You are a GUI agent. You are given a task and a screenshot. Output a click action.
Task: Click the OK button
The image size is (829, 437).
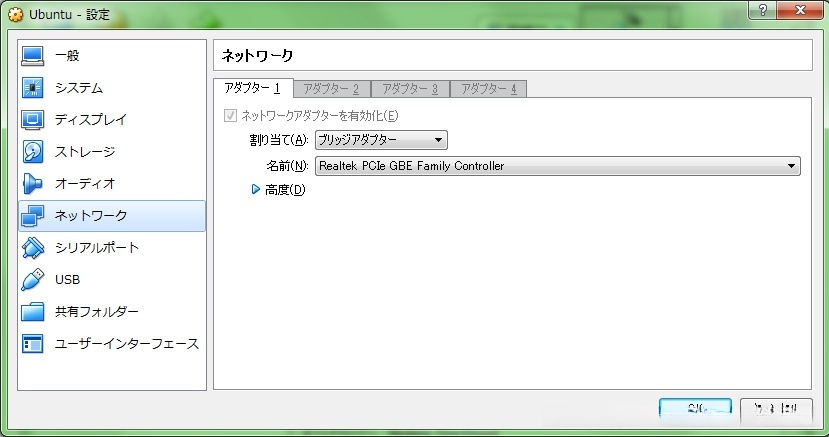(695, 408)
